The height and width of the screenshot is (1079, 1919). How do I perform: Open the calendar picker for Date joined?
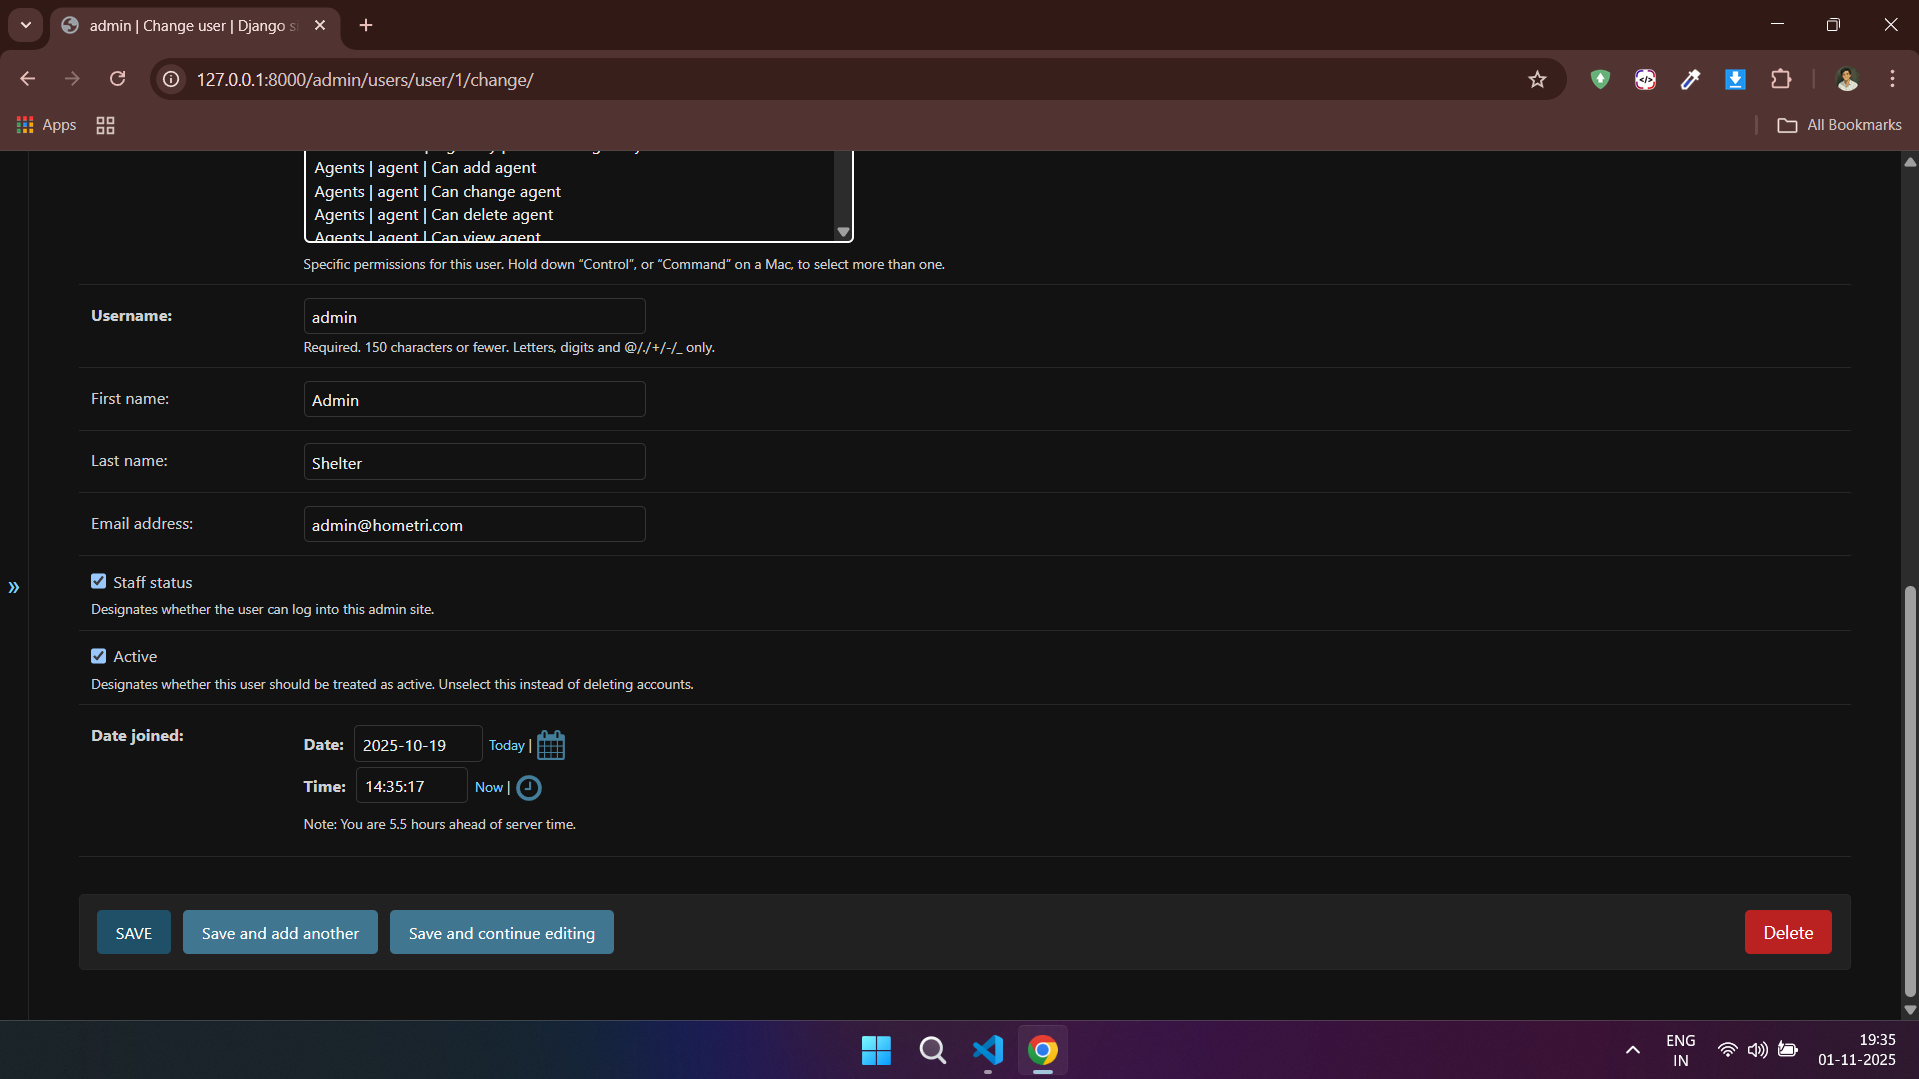pos(551,745)
